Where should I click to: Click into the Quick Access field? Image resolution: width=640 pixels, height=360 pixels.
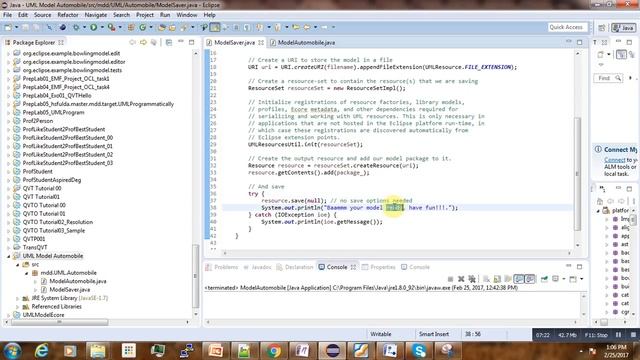click(x=567, y=27)
